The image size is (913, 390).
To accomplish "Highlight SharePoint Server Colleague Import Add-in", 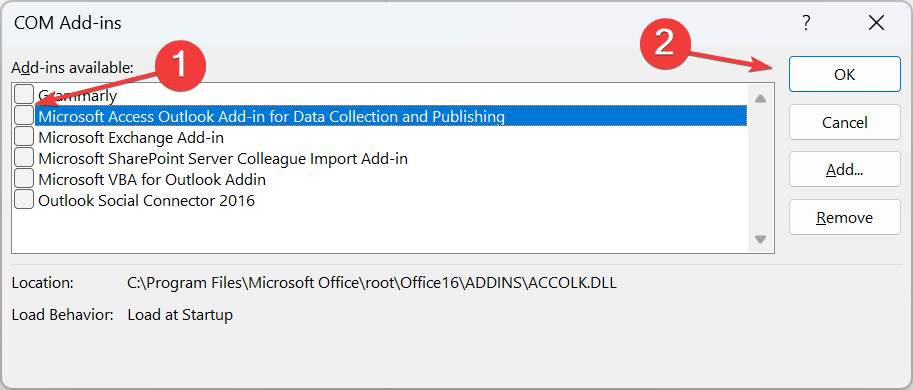I will pyautogui.click(x=223, y=158).
